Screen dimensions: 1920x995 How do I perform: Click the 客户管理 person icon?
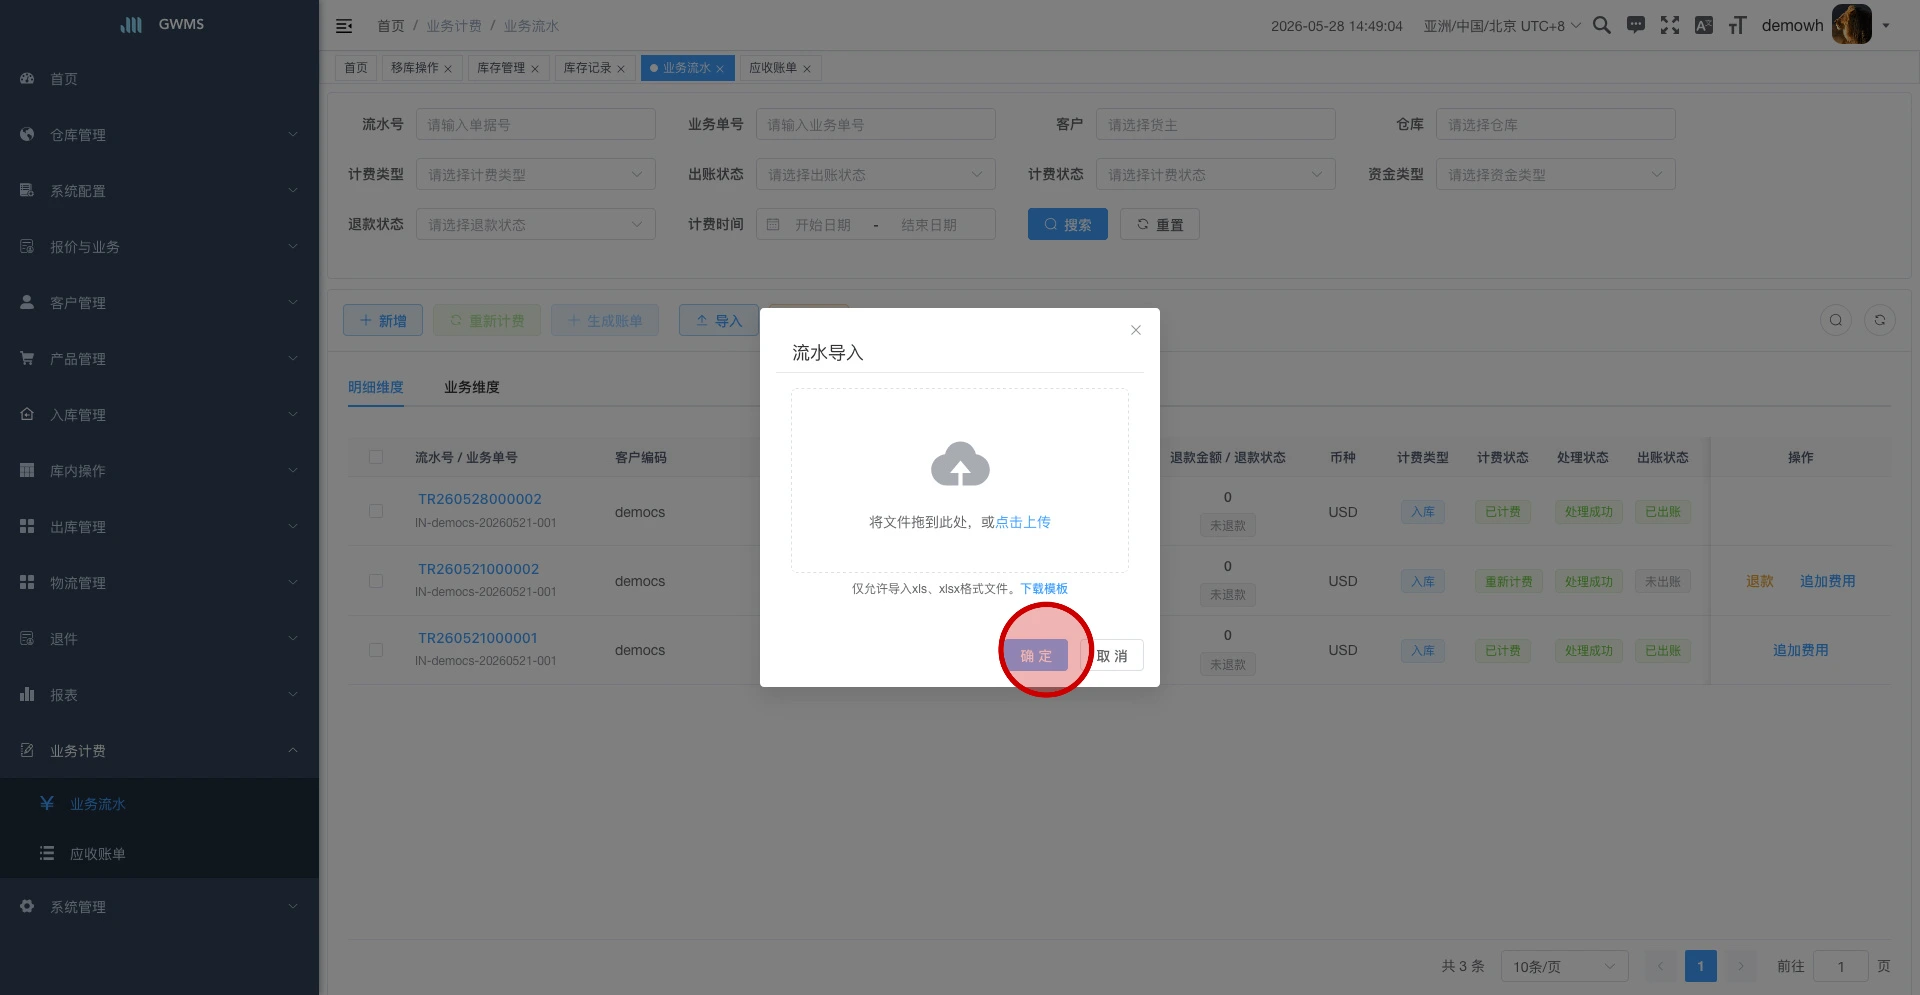27,302
